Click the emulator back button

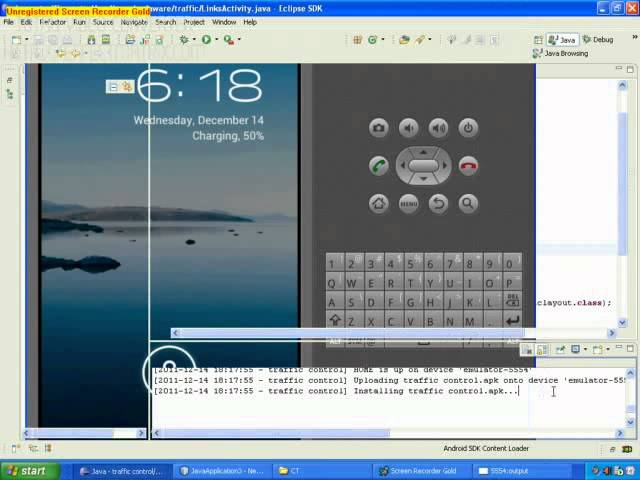tap(438, 203)
